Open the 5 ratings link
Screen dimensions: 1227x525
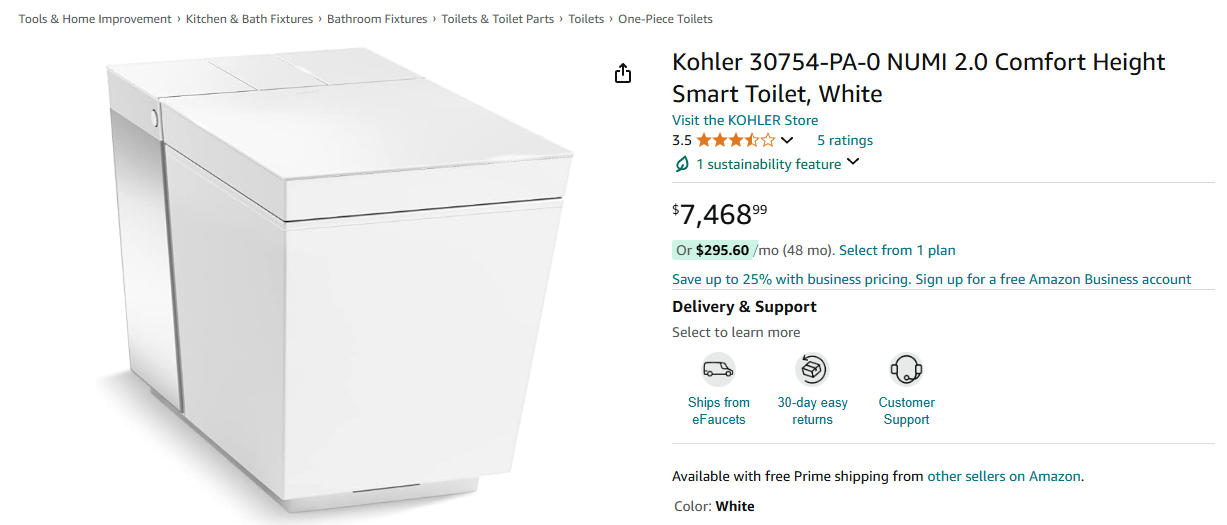point(845,141)
